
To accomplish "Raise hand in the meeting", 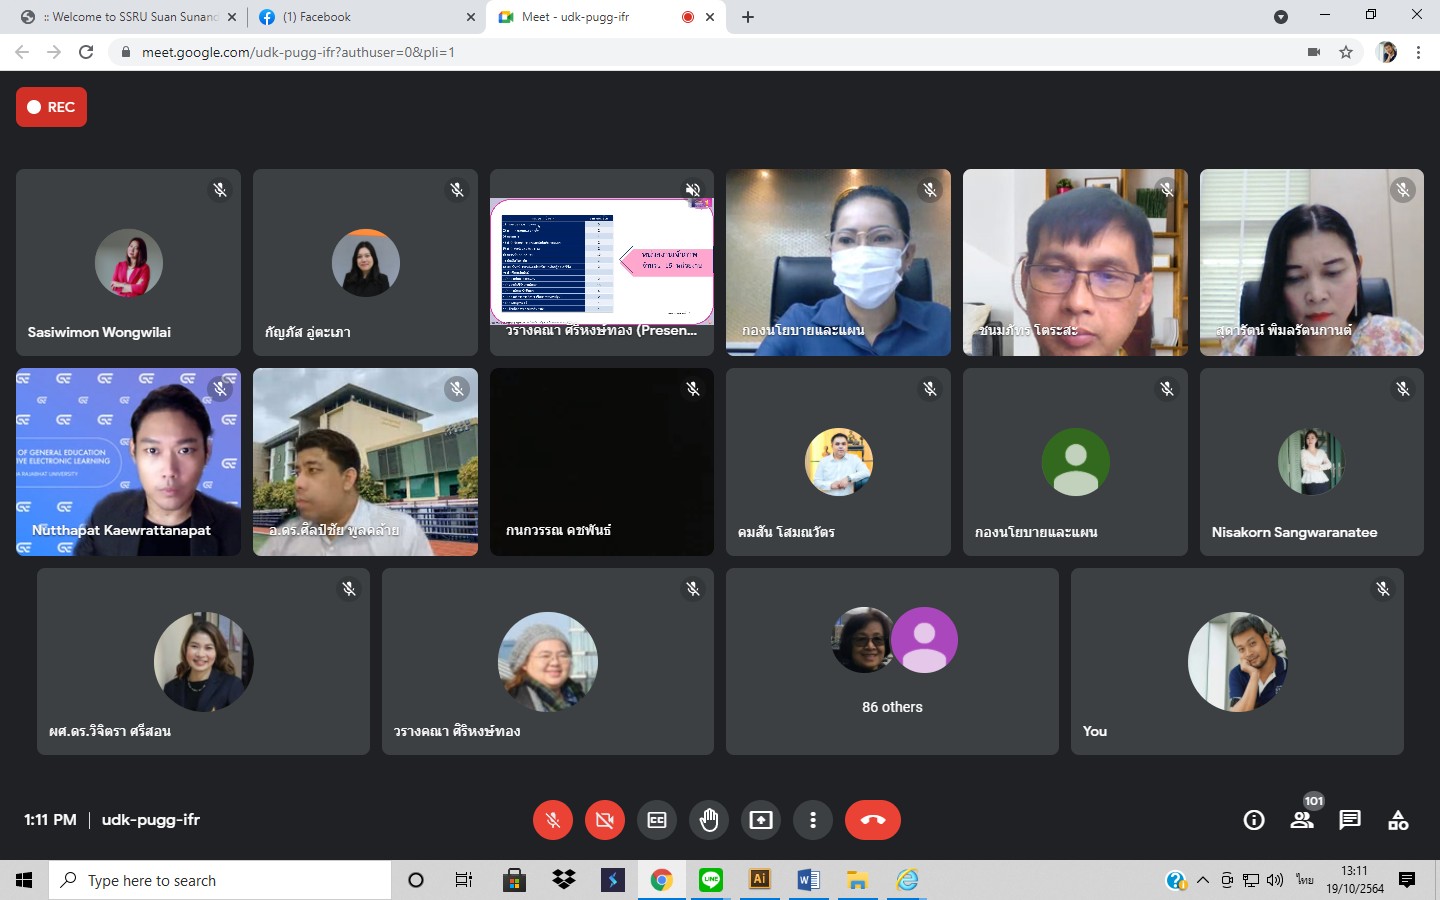I will pyautogui.click(x=709, y=820).
